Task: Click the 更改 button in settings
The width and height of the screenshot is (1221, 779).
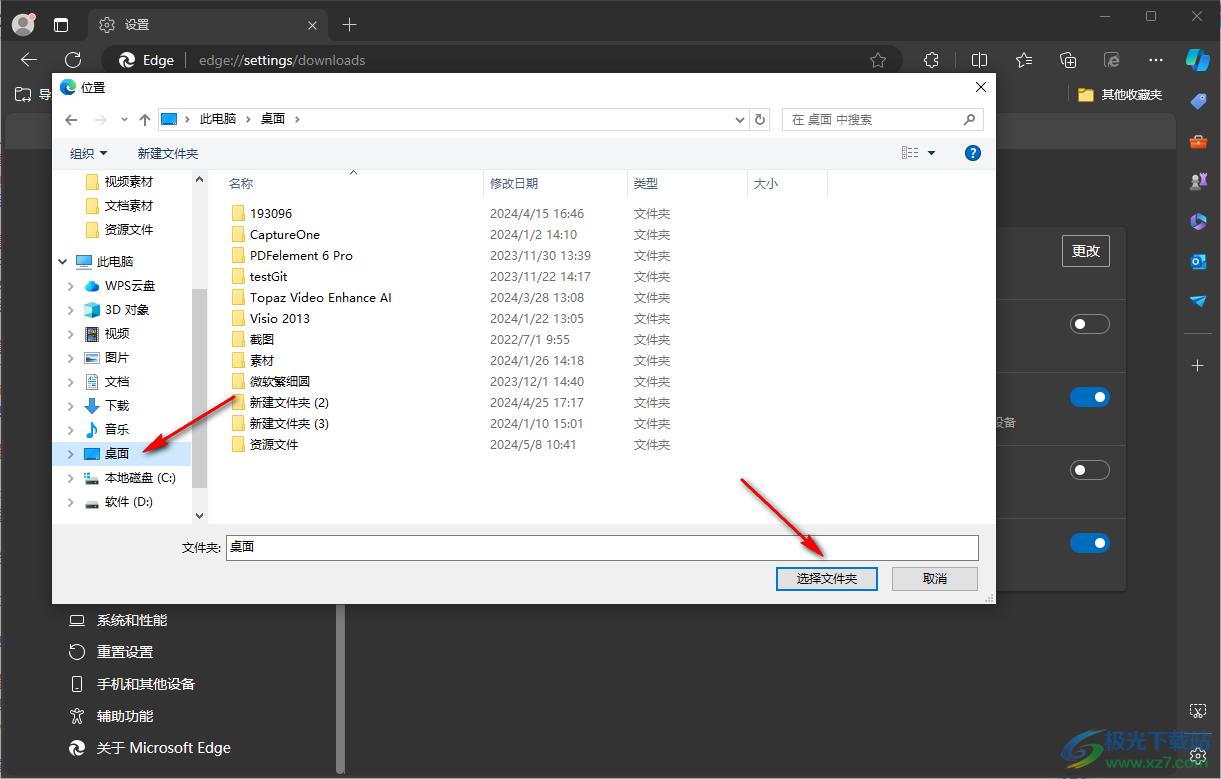Action: point(1086,251)
